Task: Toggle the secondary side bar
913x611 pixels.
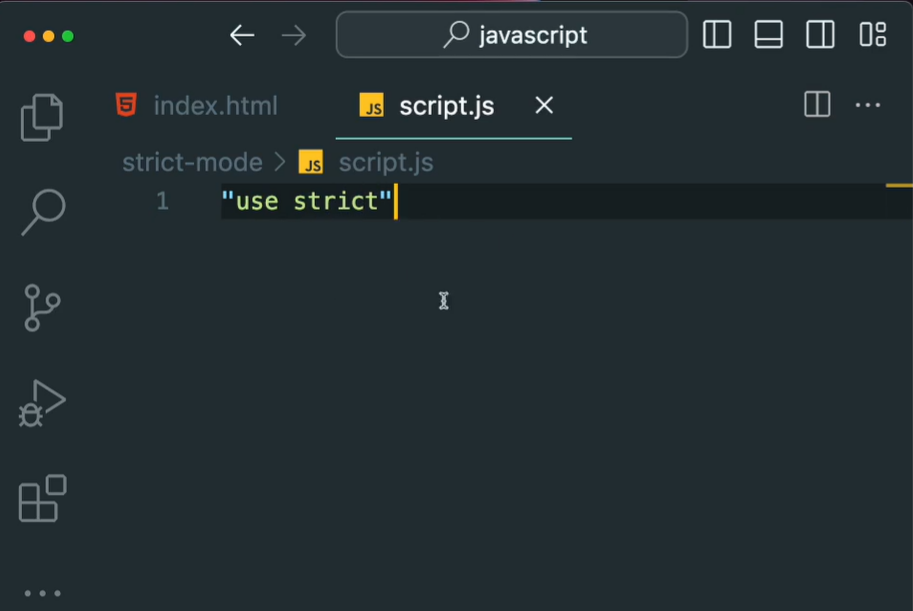Action: tap(820, 35)
